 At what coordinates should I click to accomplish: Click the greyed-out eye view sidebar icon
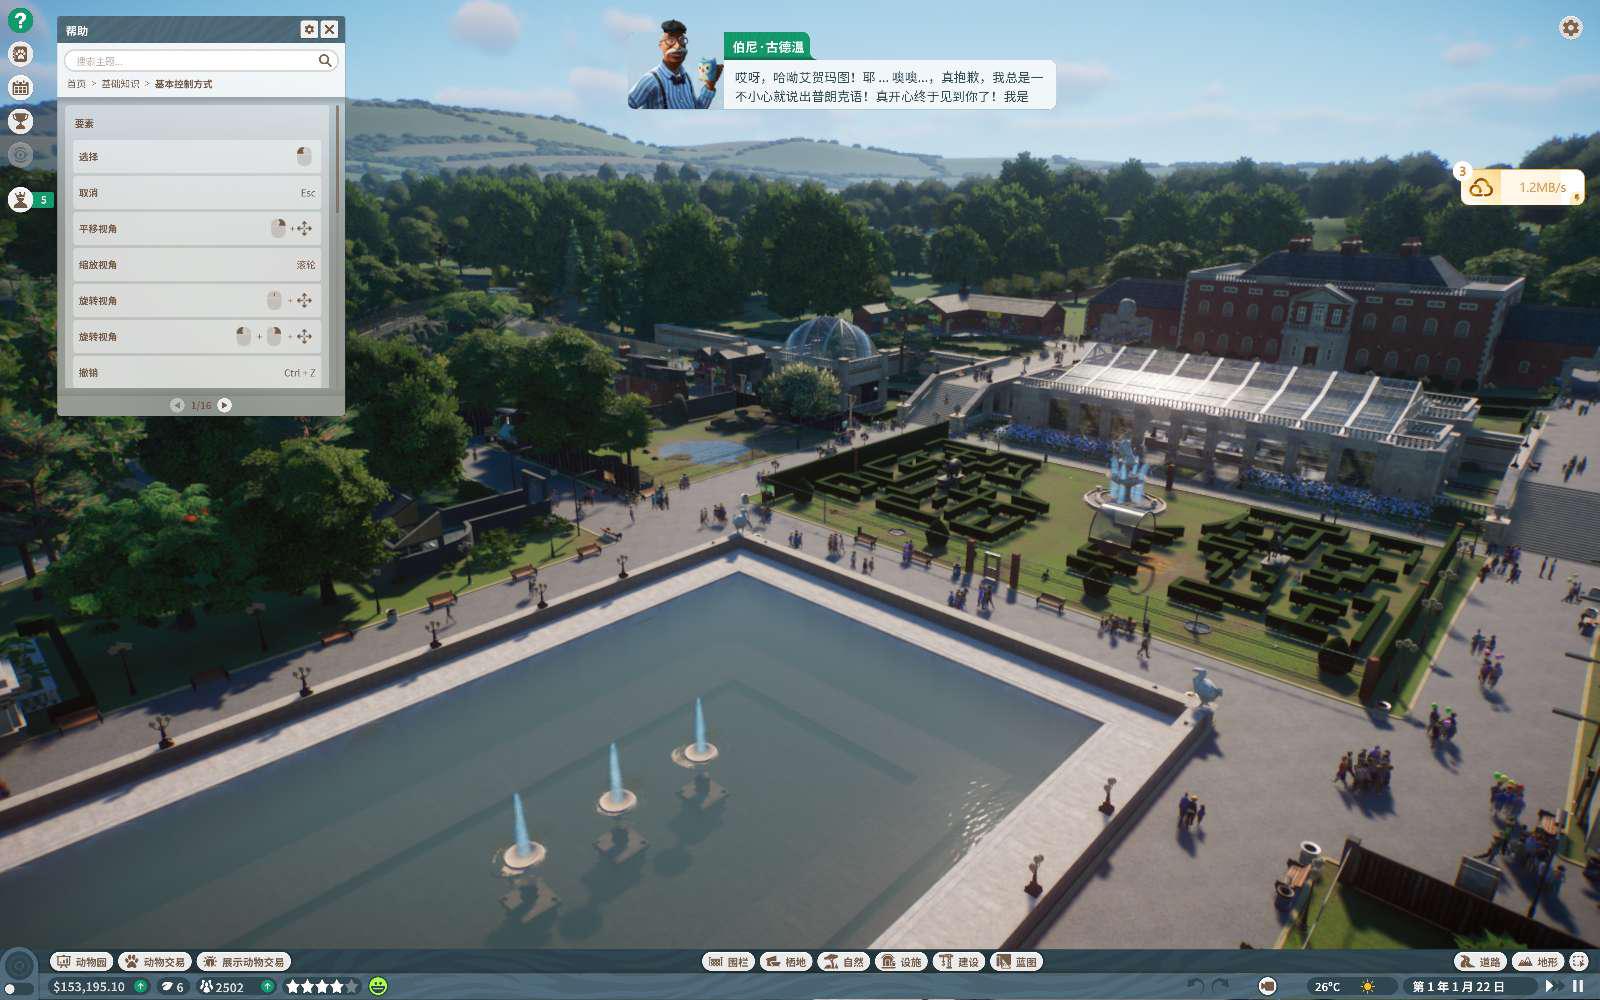(x=20, y=154)
